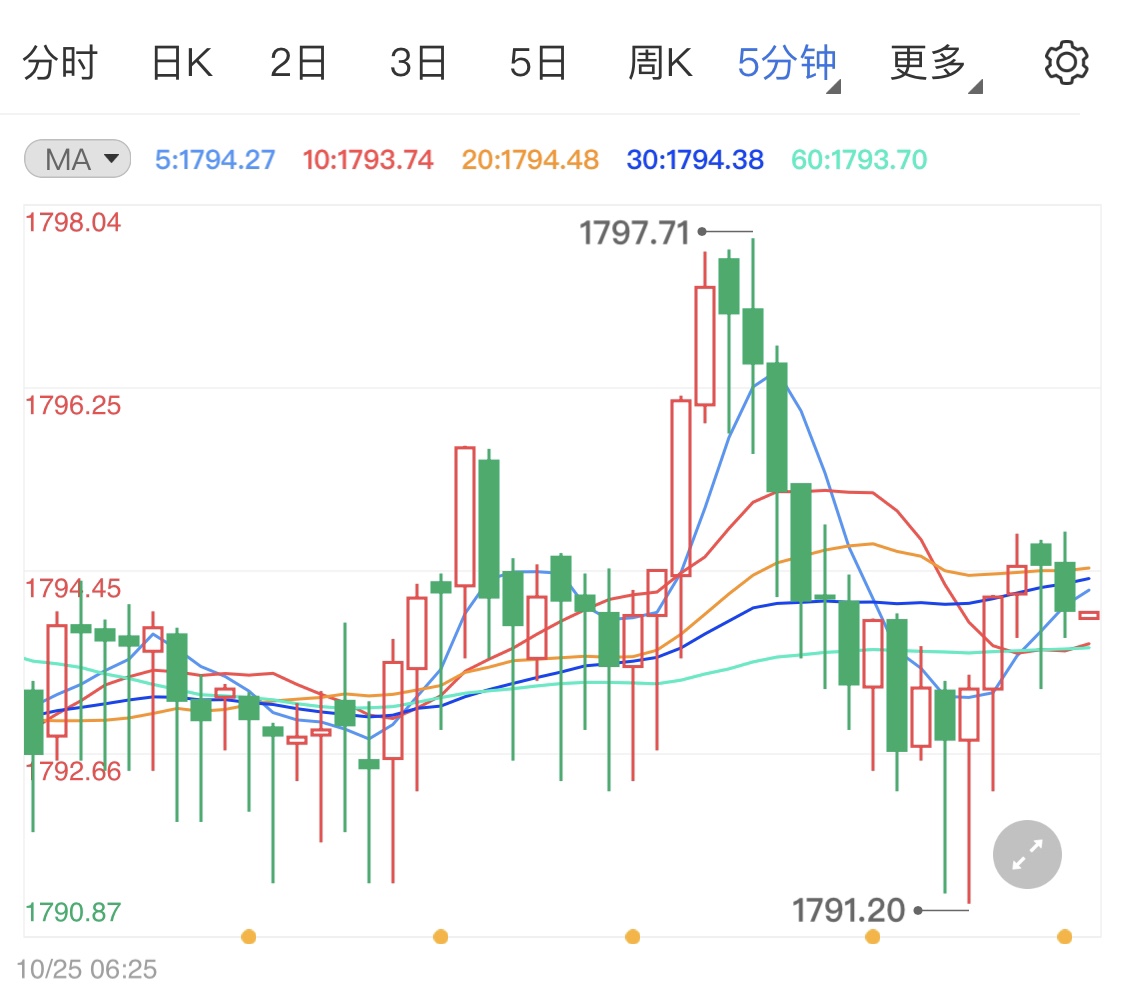Click the fourth orange dot under 1791.20
1125x988 pixels.
tap(872, 936)
